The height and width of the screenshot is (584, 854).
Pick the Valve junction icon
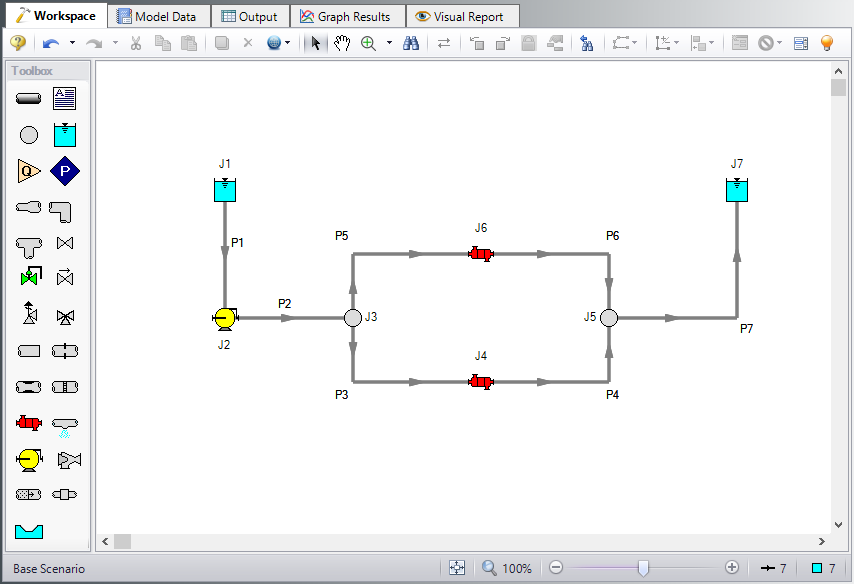[65, 243]
